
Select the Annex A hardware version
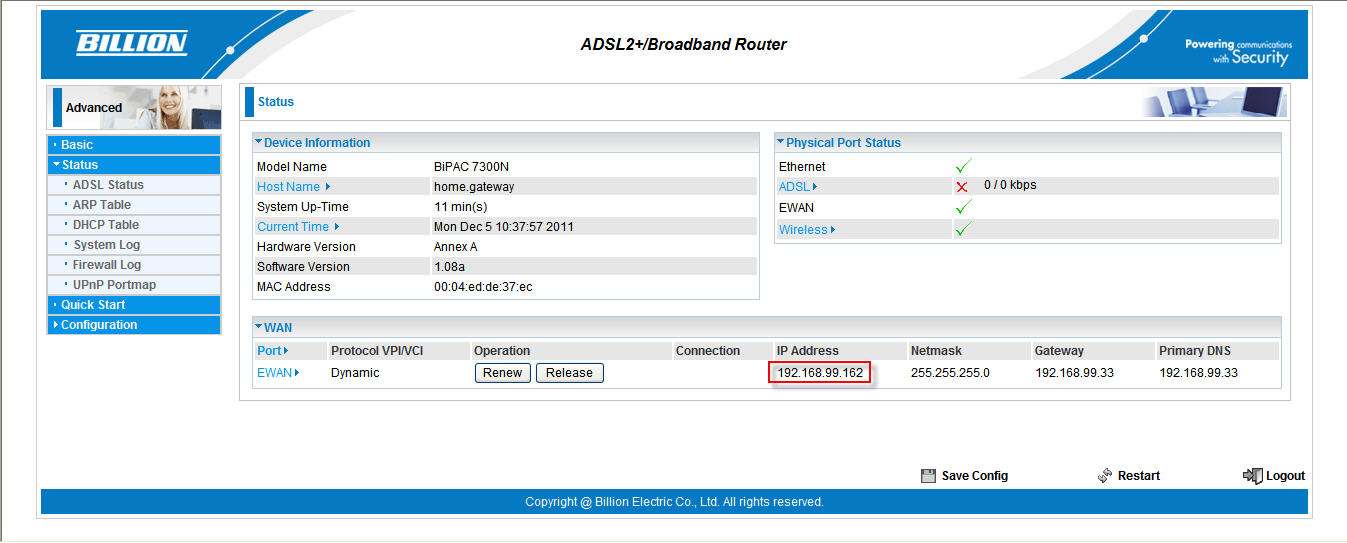pyautogui.click(x=455, y=247)
